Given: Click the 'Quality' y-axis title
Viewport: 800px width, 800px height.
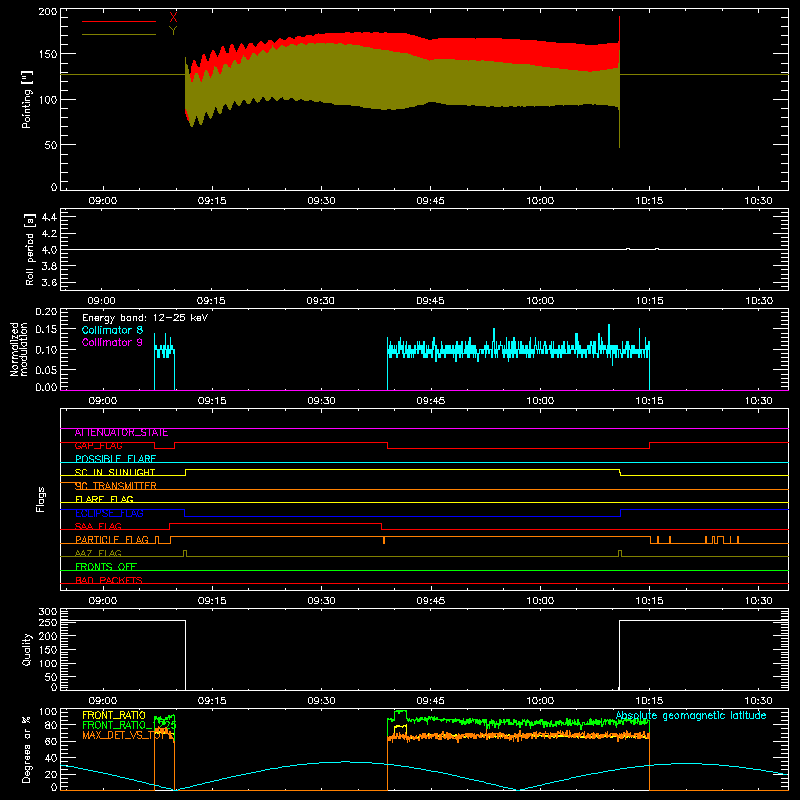Looking at the screenshot, I should 27,649.
